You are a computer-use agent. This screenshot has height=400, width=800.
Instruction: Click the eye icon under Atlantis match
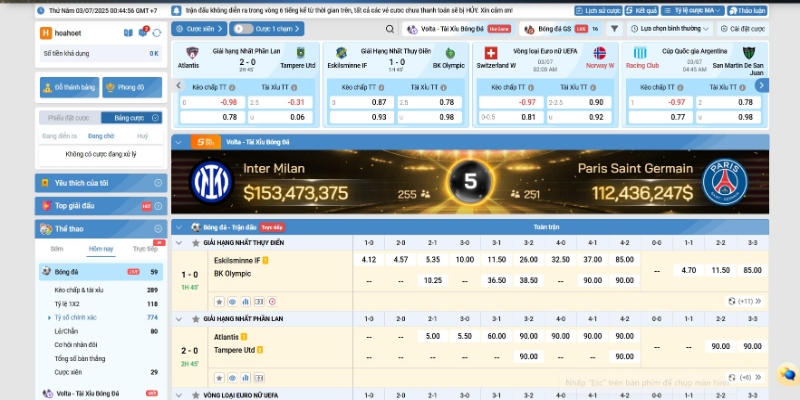point(231,376)
